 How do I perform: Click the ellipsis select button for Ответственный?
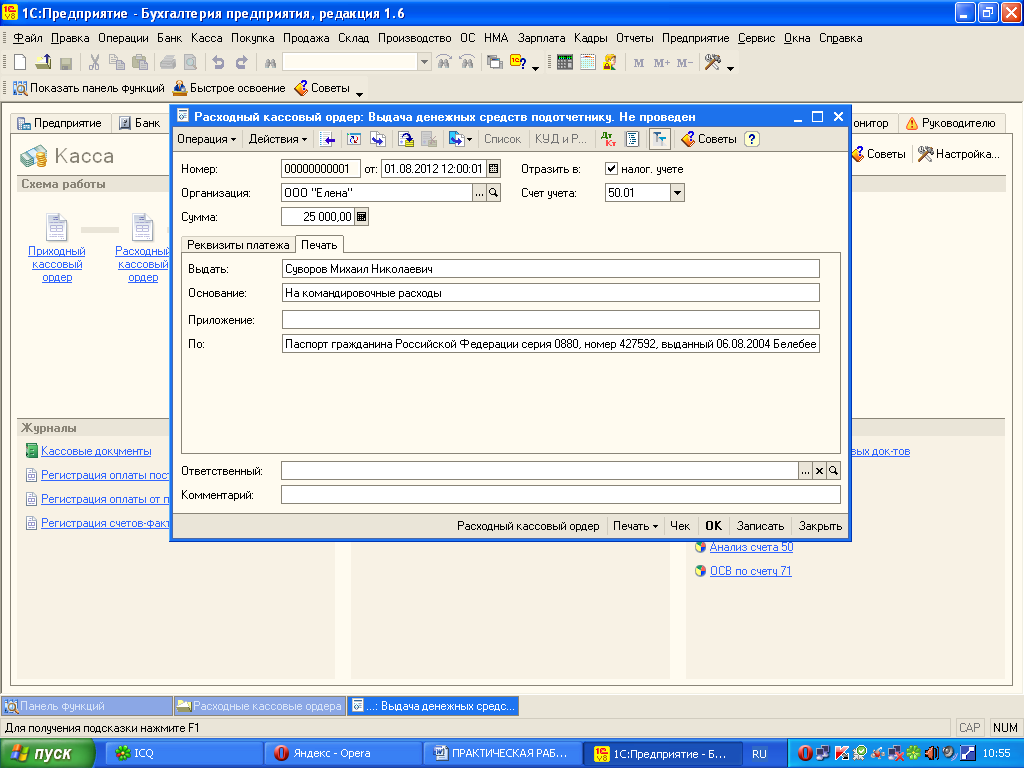click(x=805, y=470)
